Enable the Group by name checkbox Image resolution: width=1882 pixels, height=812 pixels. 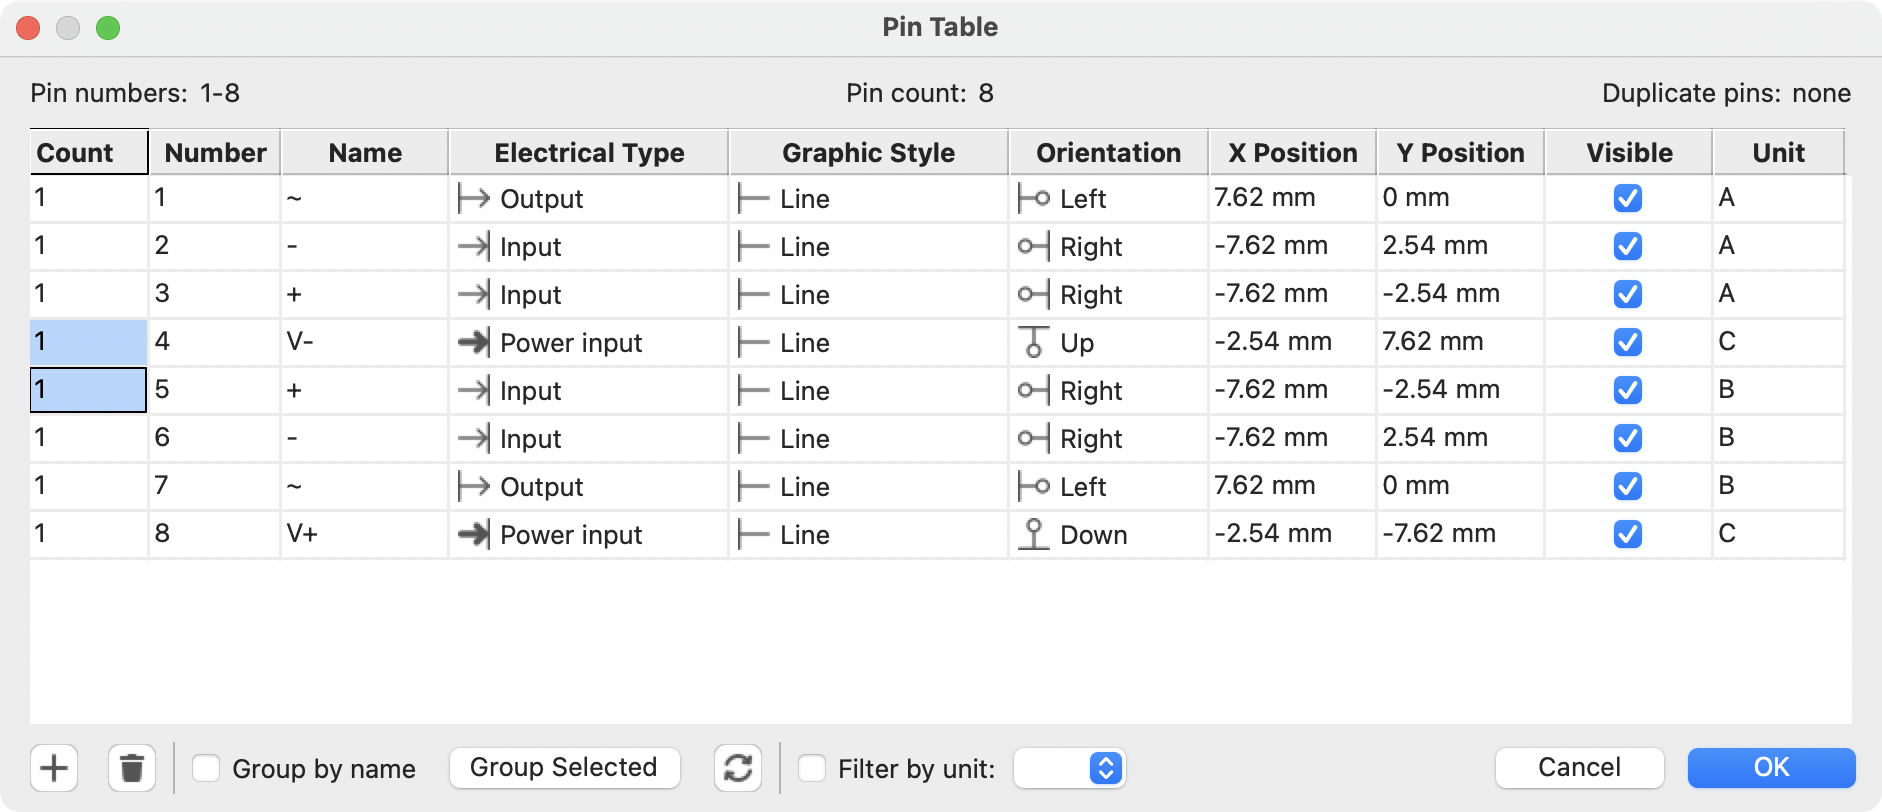click(x=207, y=768)
